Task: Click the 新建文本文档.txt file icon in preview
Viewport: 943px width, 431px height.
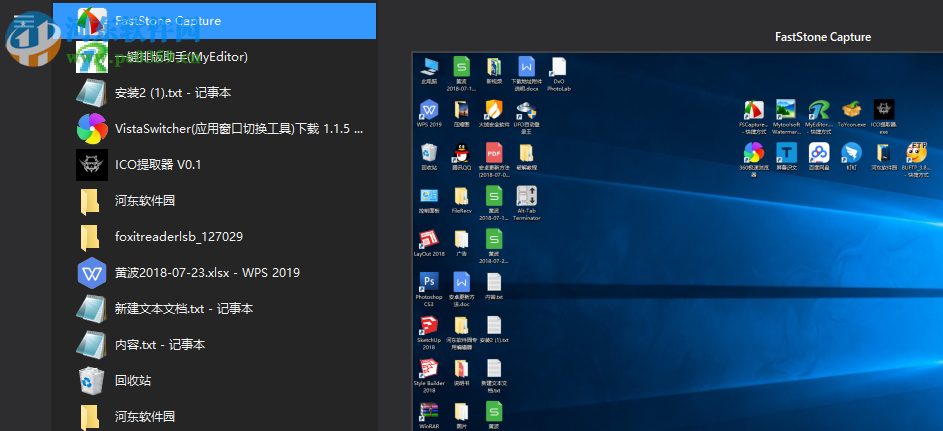Action: coord(494,368)
